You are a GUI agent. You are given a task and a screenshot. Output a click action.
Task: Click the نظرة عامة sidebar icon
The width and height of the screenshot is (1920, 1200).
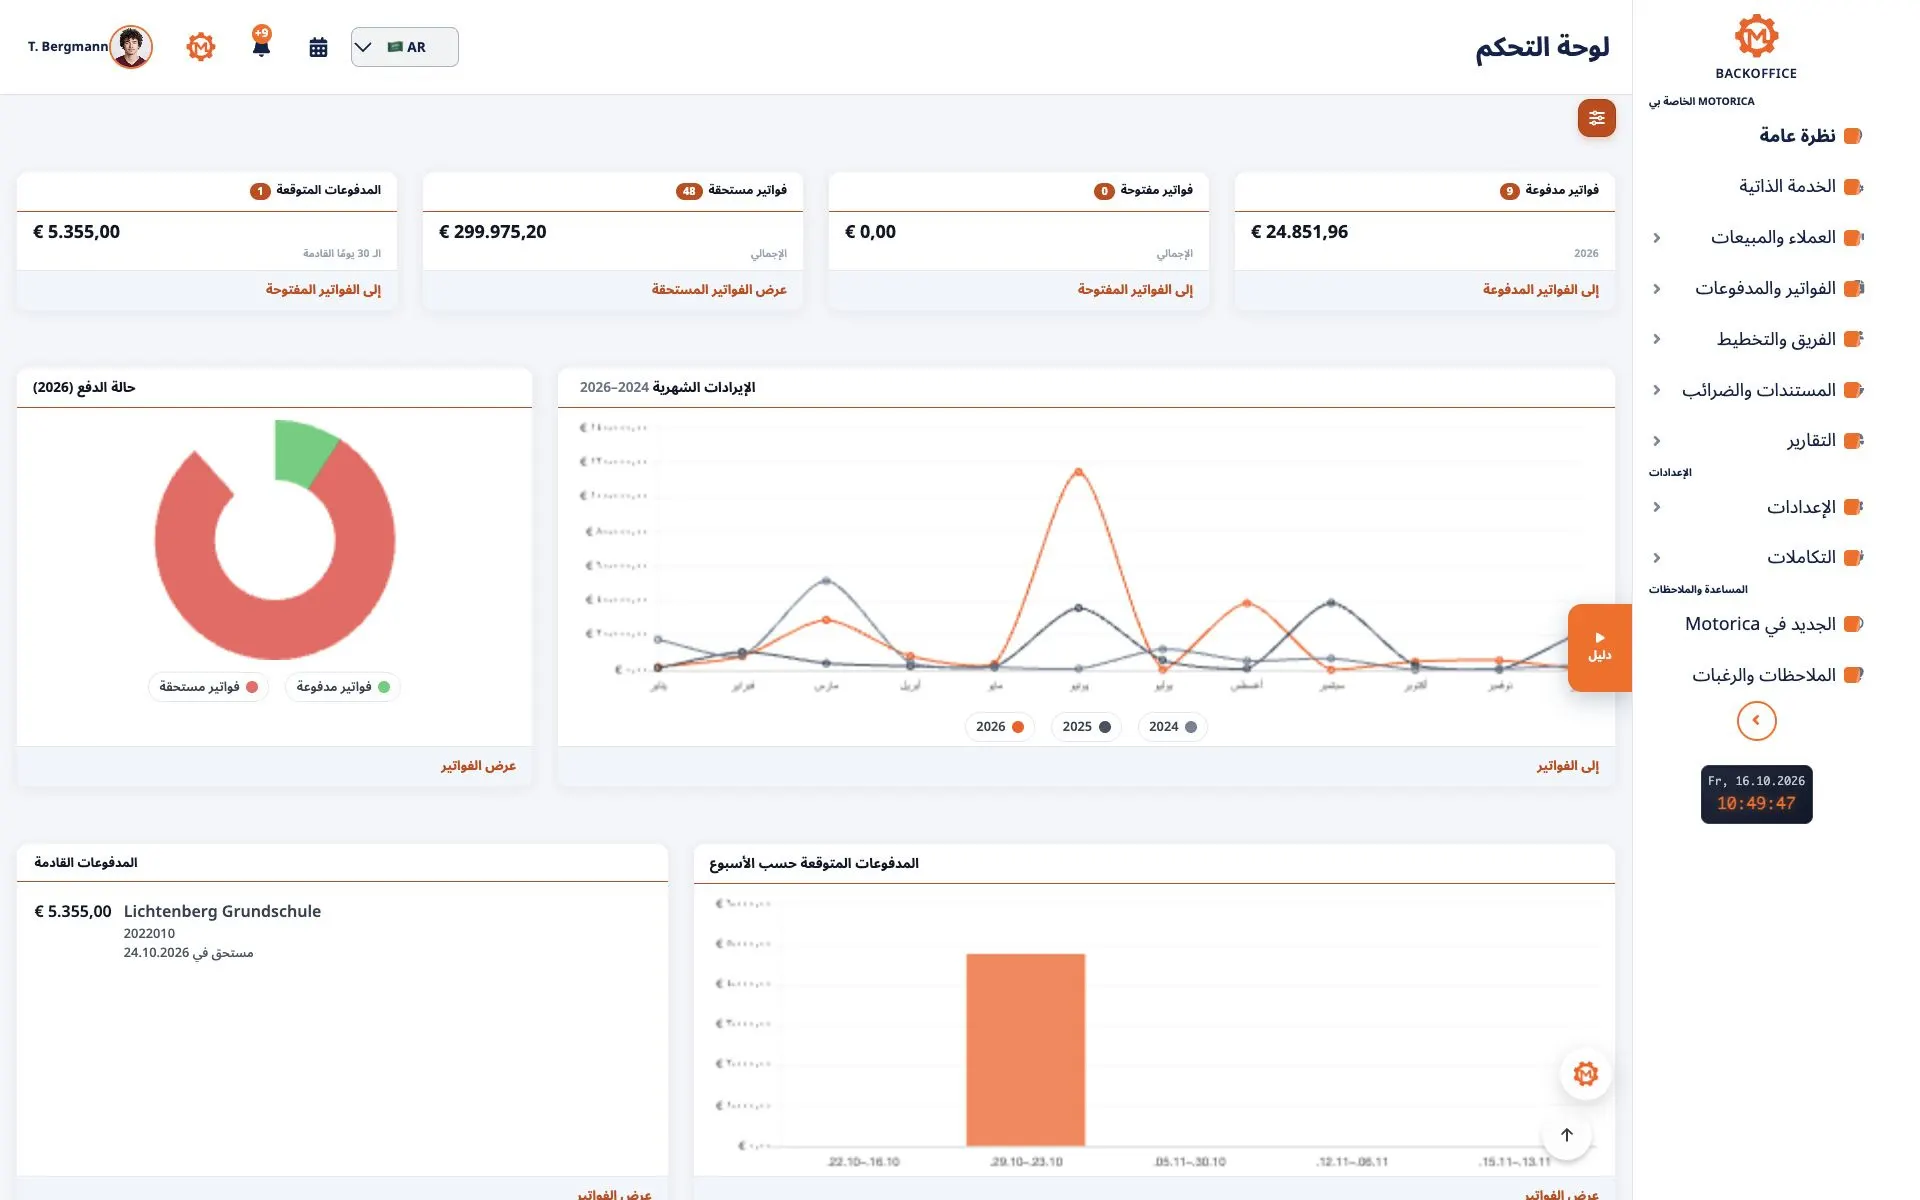1852,136
